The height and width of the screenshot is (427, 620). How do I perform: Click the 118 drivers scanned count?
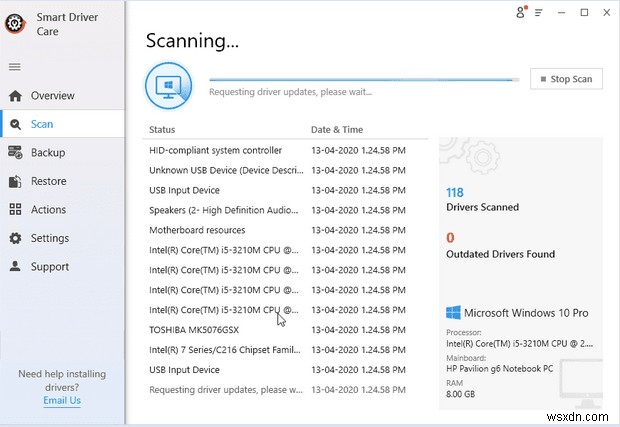[x=455, y=193]
